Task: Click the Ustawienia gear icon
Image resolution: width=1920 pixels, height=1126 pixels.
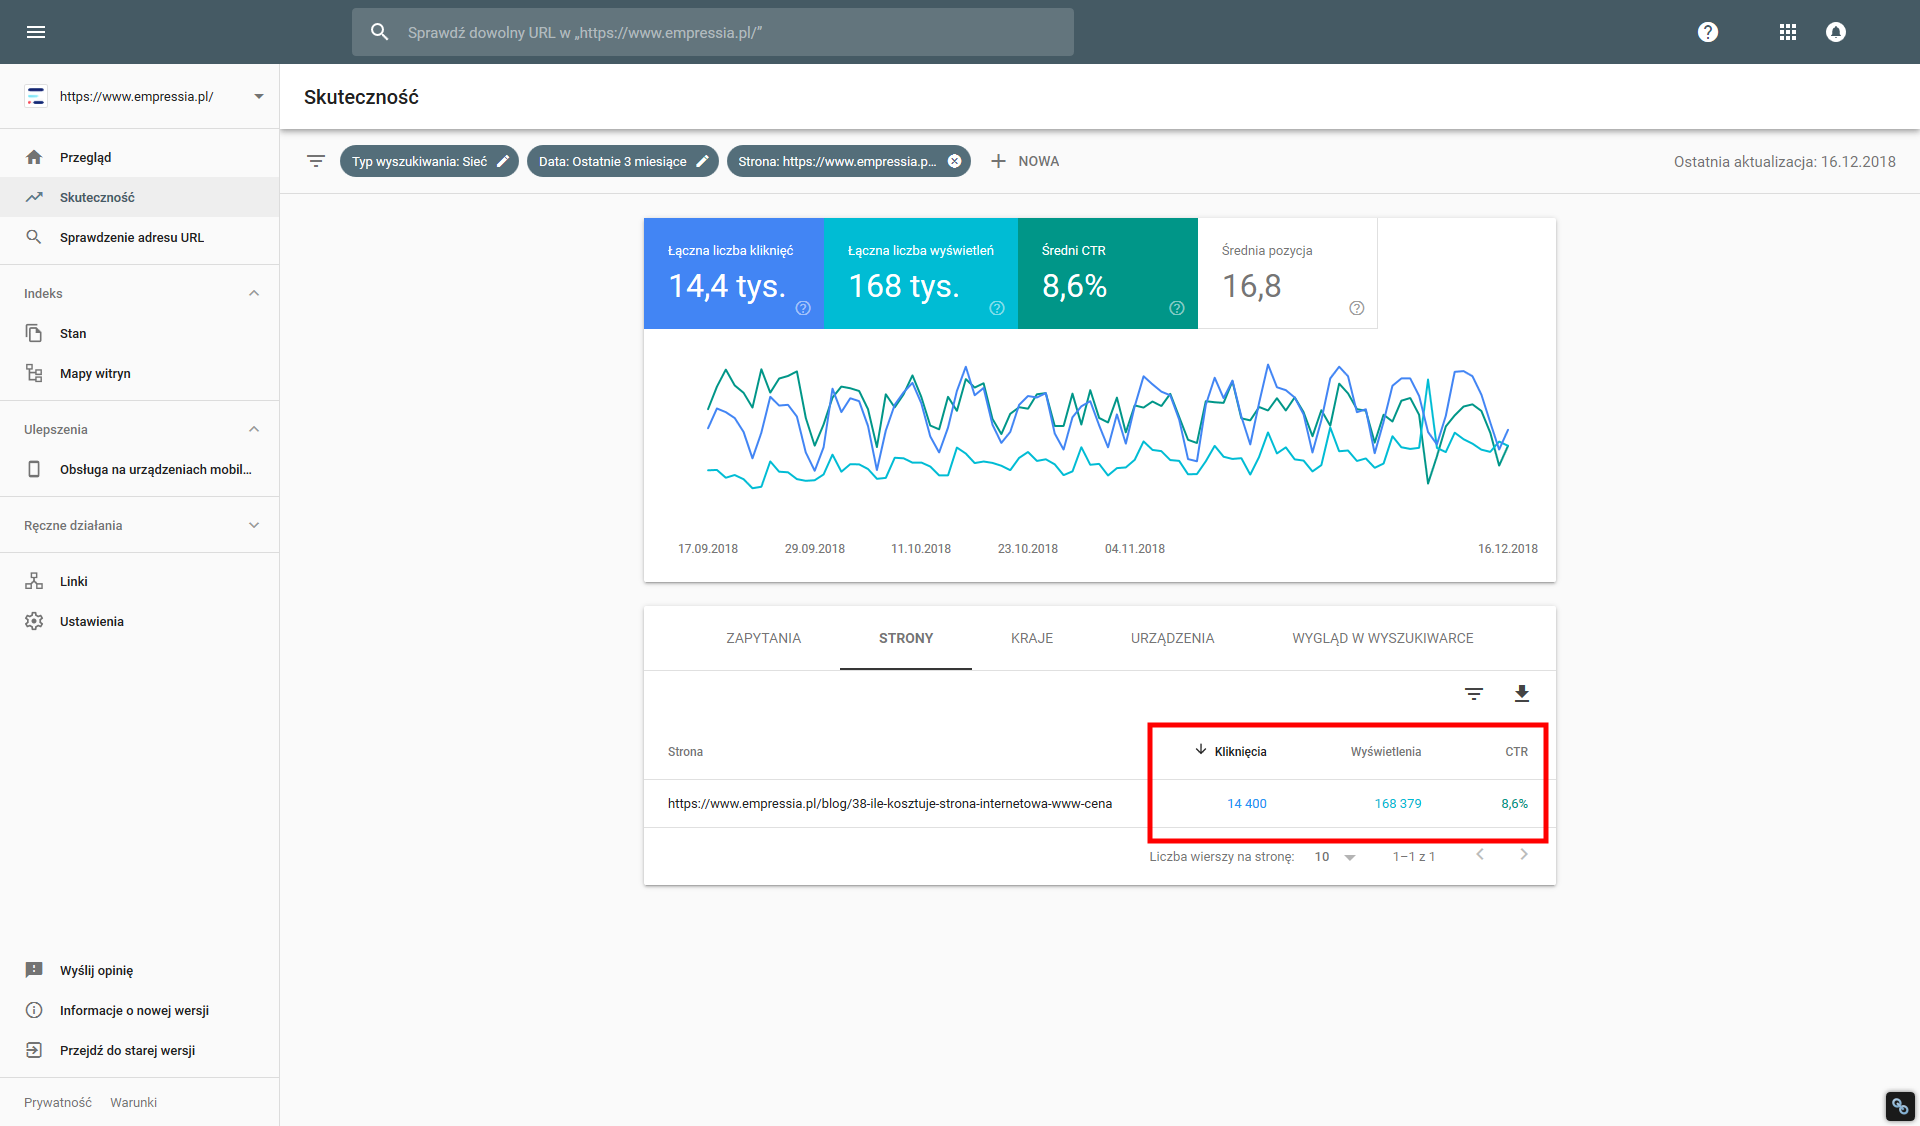Action: pyautogui.click(x=34, y=621)
